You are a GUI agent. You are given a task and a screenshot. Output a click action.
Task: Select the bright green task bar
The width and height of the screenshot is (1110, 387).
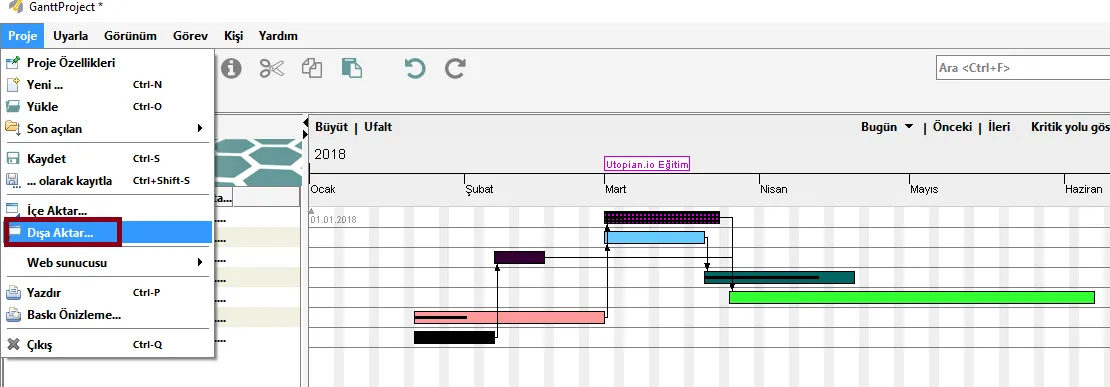coord(912,297)
